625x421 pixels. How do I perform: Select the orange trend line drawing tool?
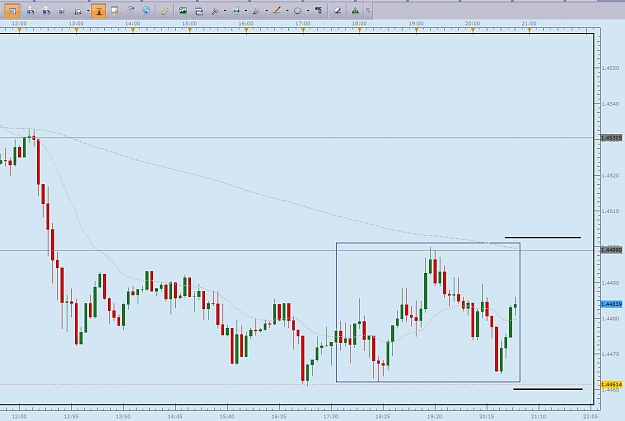tap(277, 11)
